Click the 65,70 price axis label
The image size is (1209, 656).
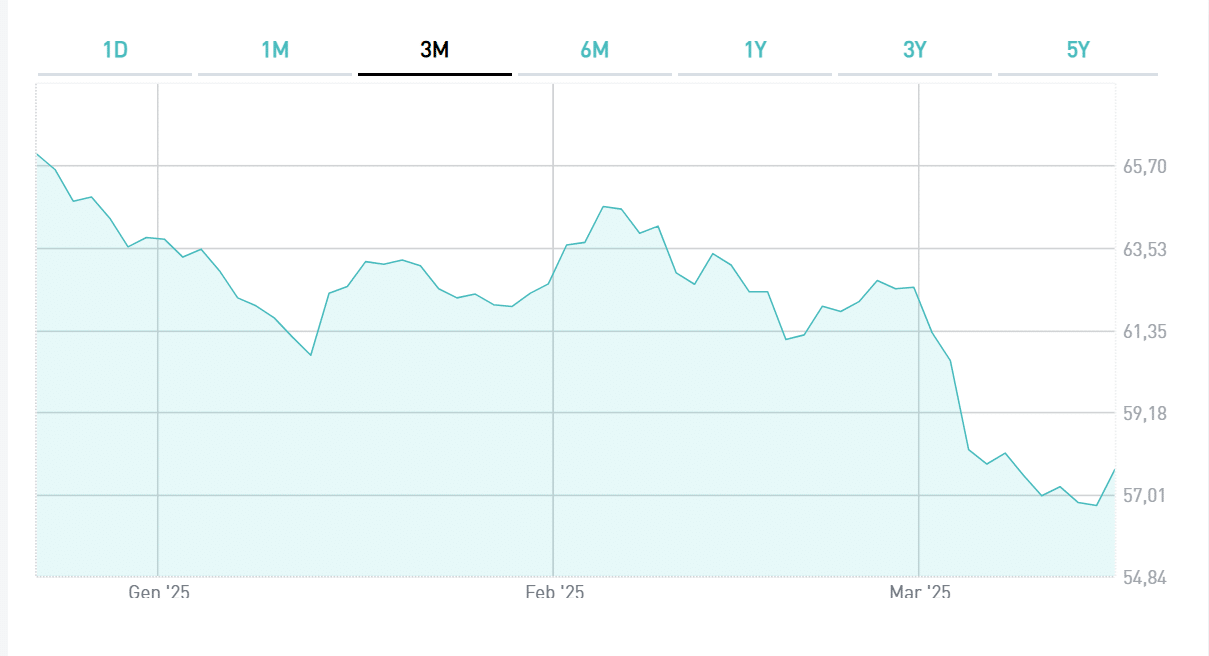1145,167
